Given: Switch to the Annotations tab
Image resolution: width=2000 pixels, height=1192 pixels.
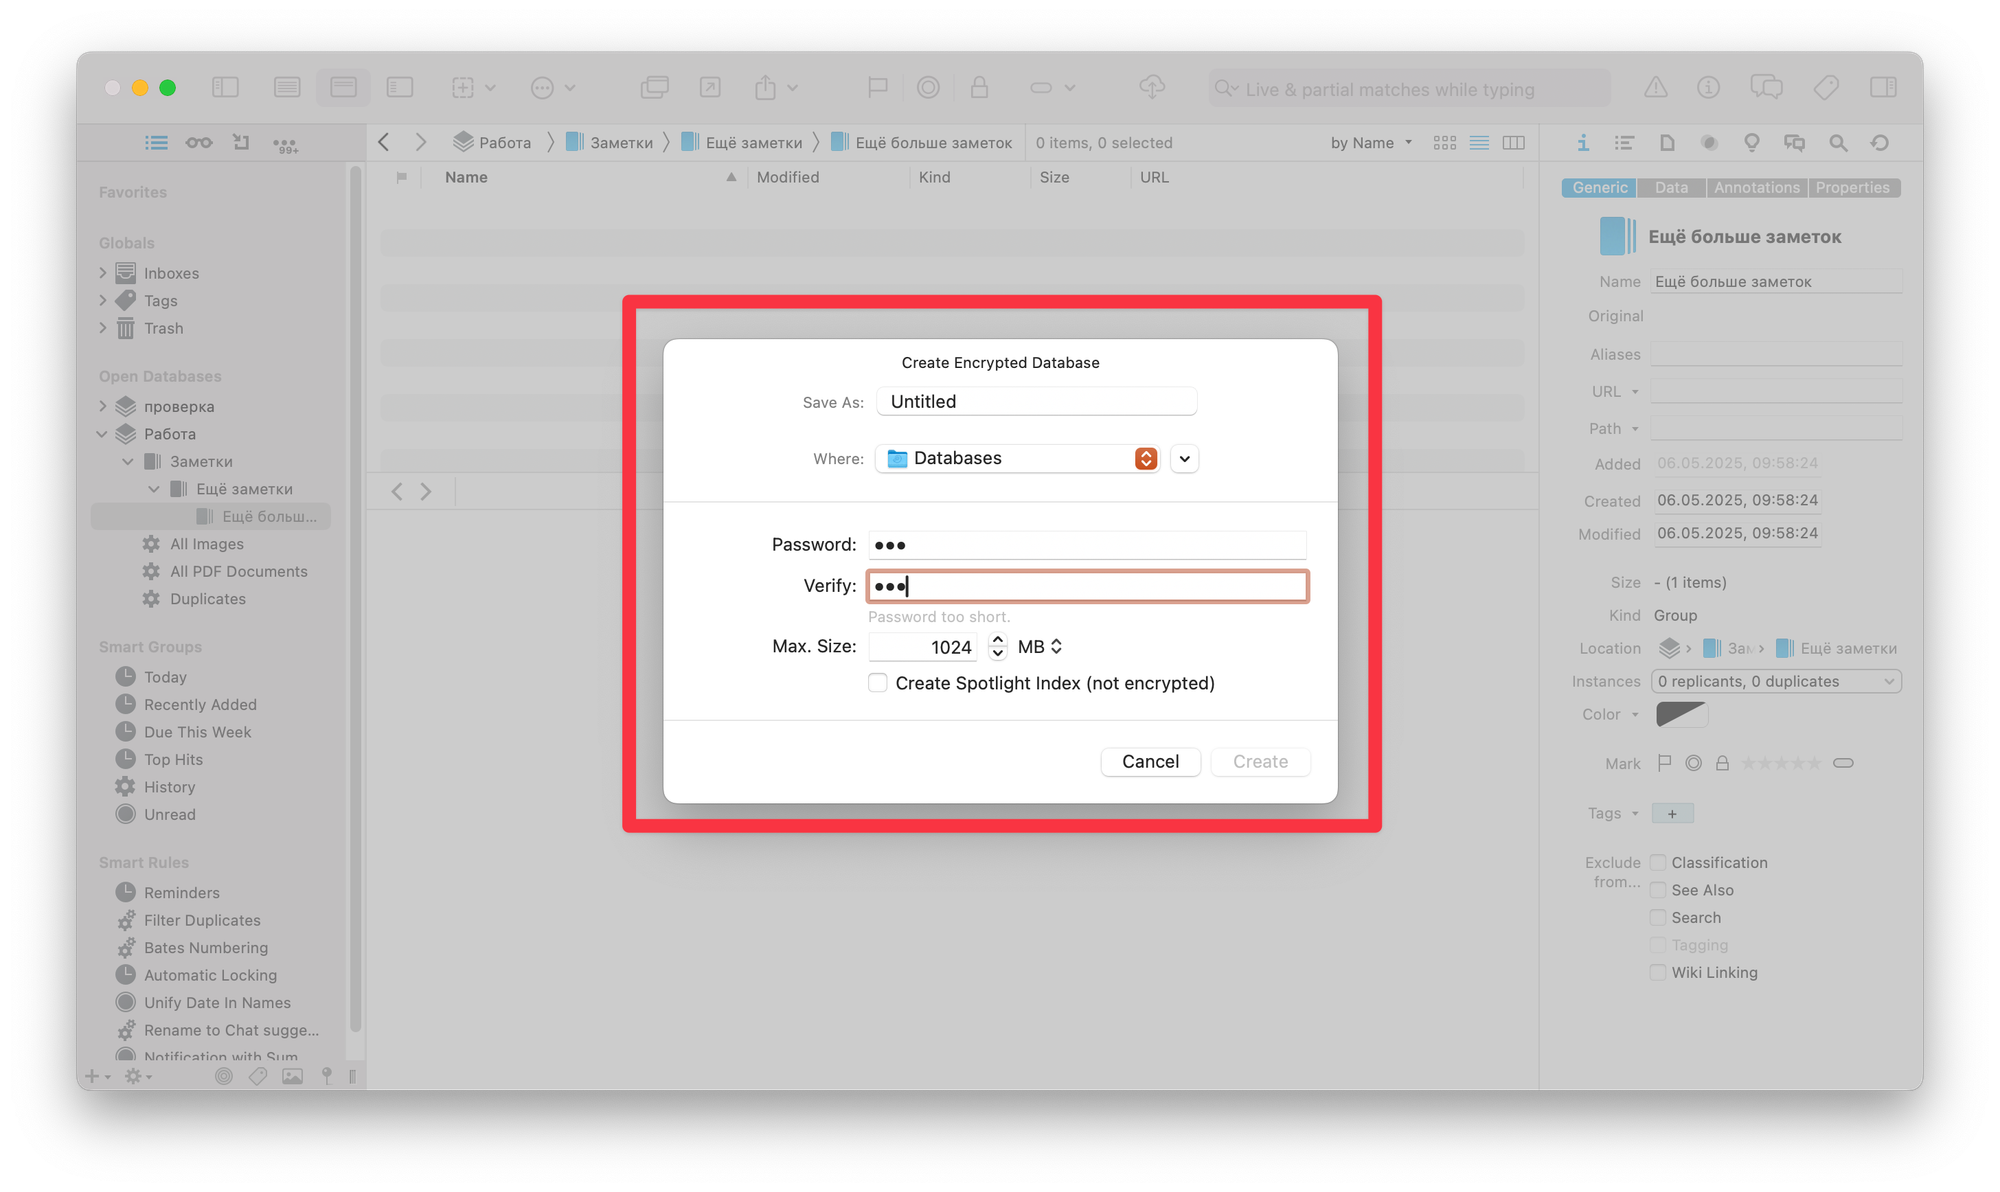Looking at the screenshot, I should tap(1756, 188).
